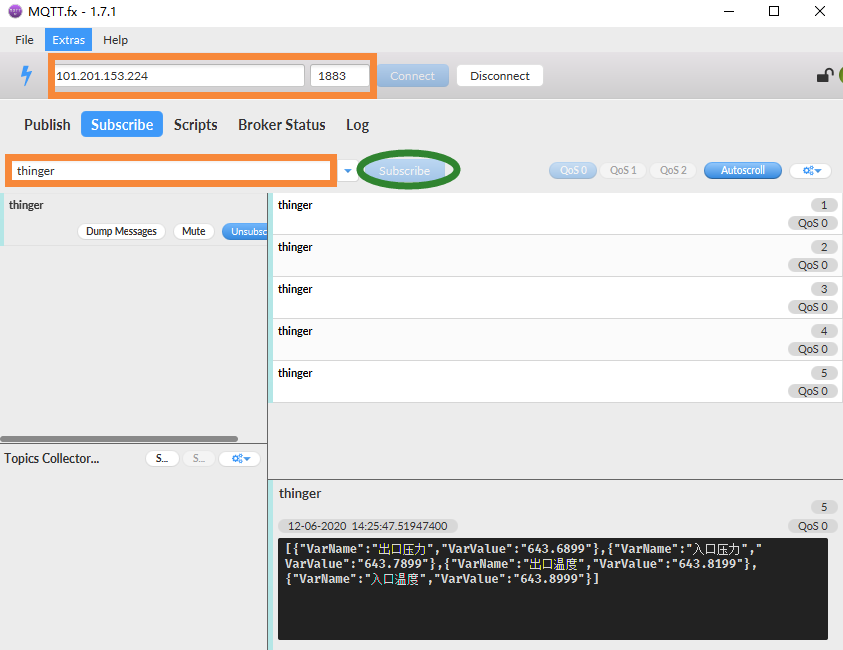Viewport: 843px width, 650px height.
Task: Click the timestamp 12-06-2020 14:25:47
Action: point(368,526)
